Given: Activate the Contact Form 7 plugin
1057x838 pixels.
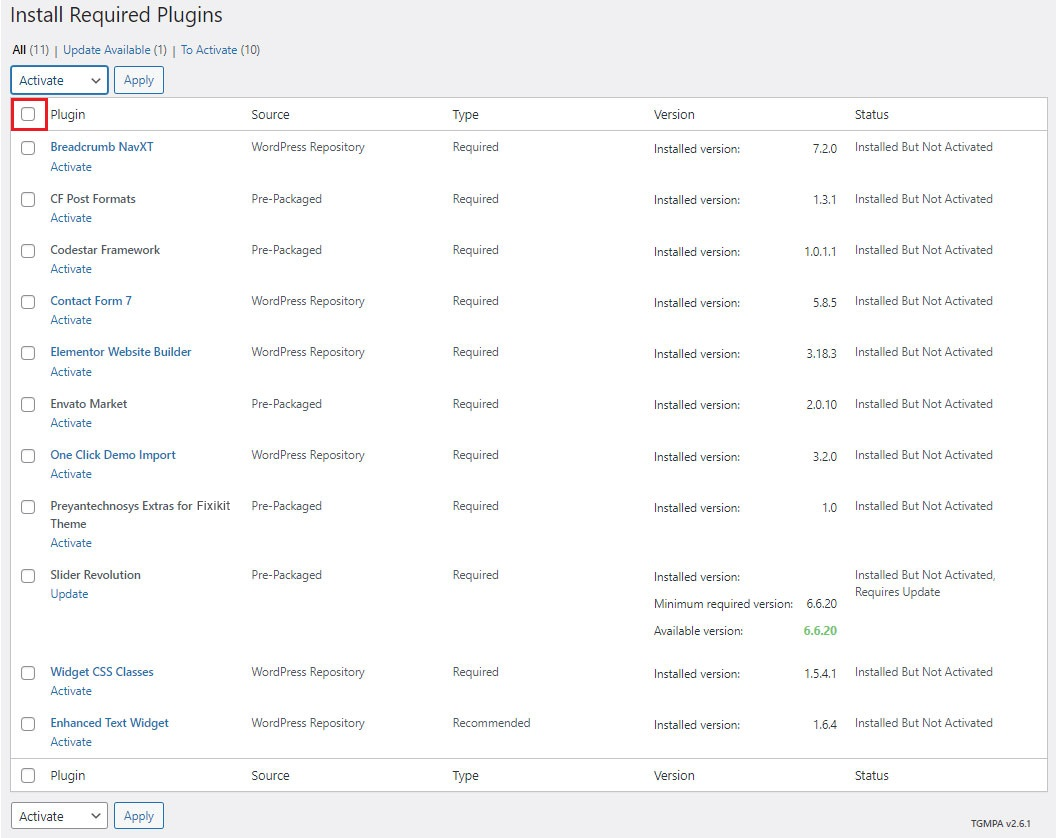Looking at the screenshot, I should pos(71,320).
